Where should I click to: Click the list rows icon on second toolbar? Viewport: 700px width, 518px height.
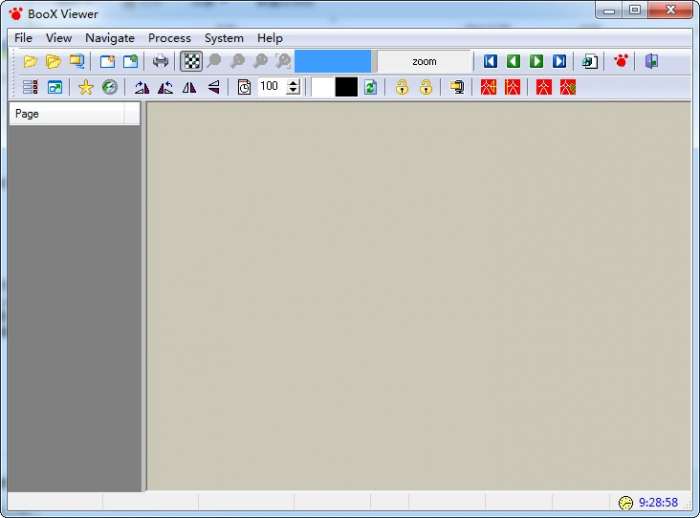(x=30, y=87)
